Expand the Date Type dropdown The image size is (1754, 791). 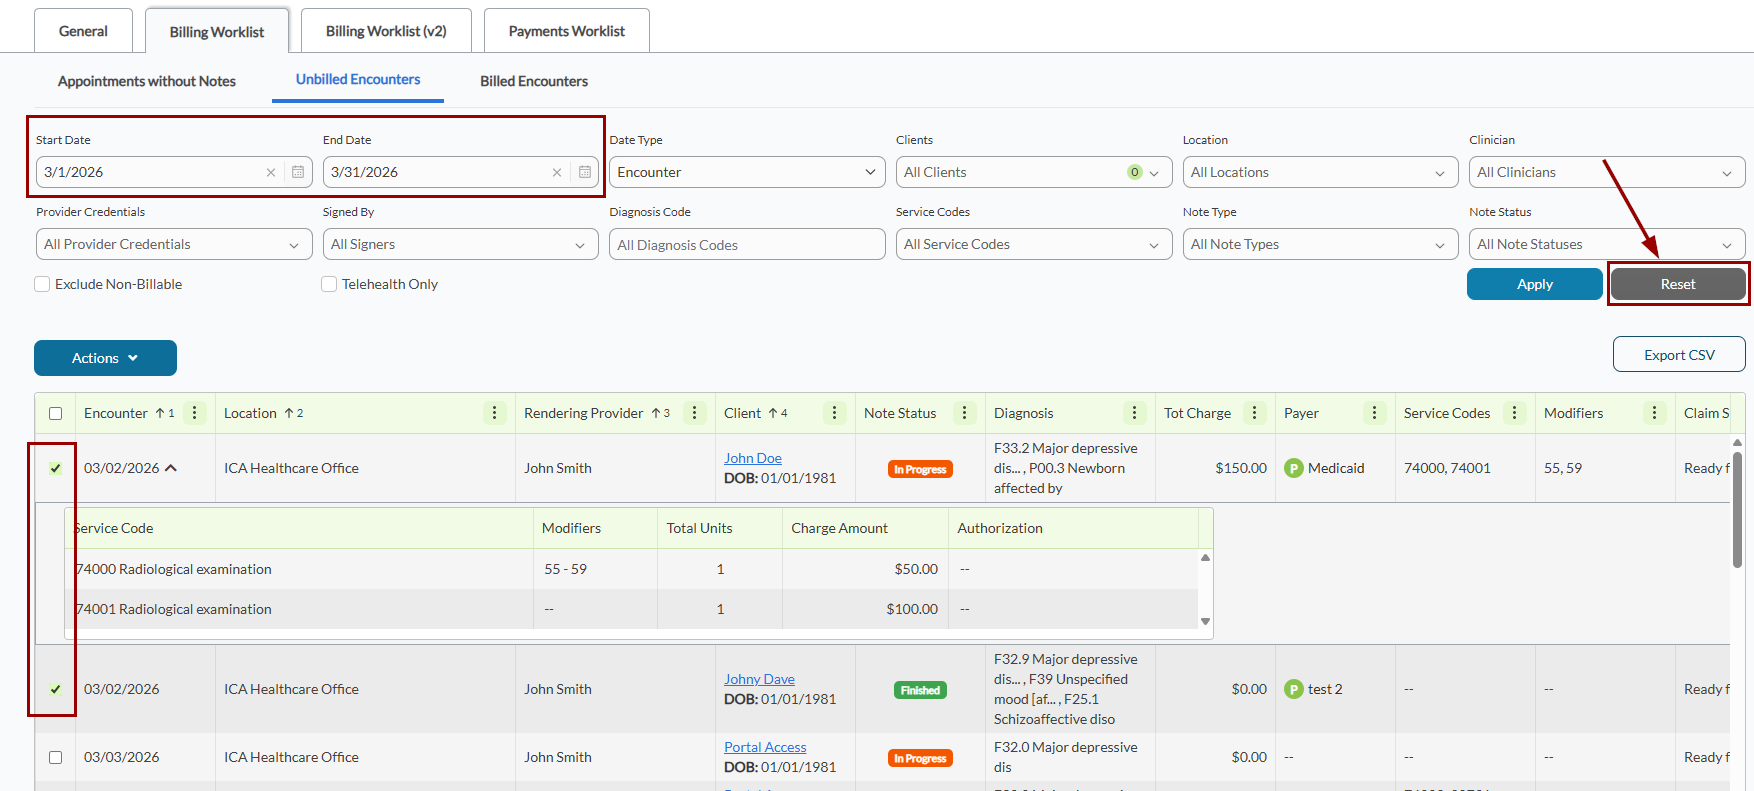(x=747, y=172)
